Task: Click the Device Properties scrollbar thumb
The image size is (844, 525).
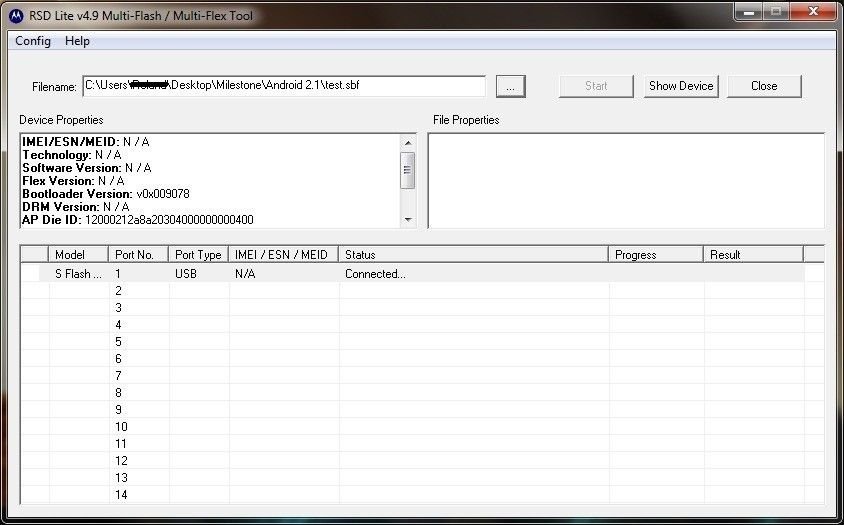Action: point(407,170)
